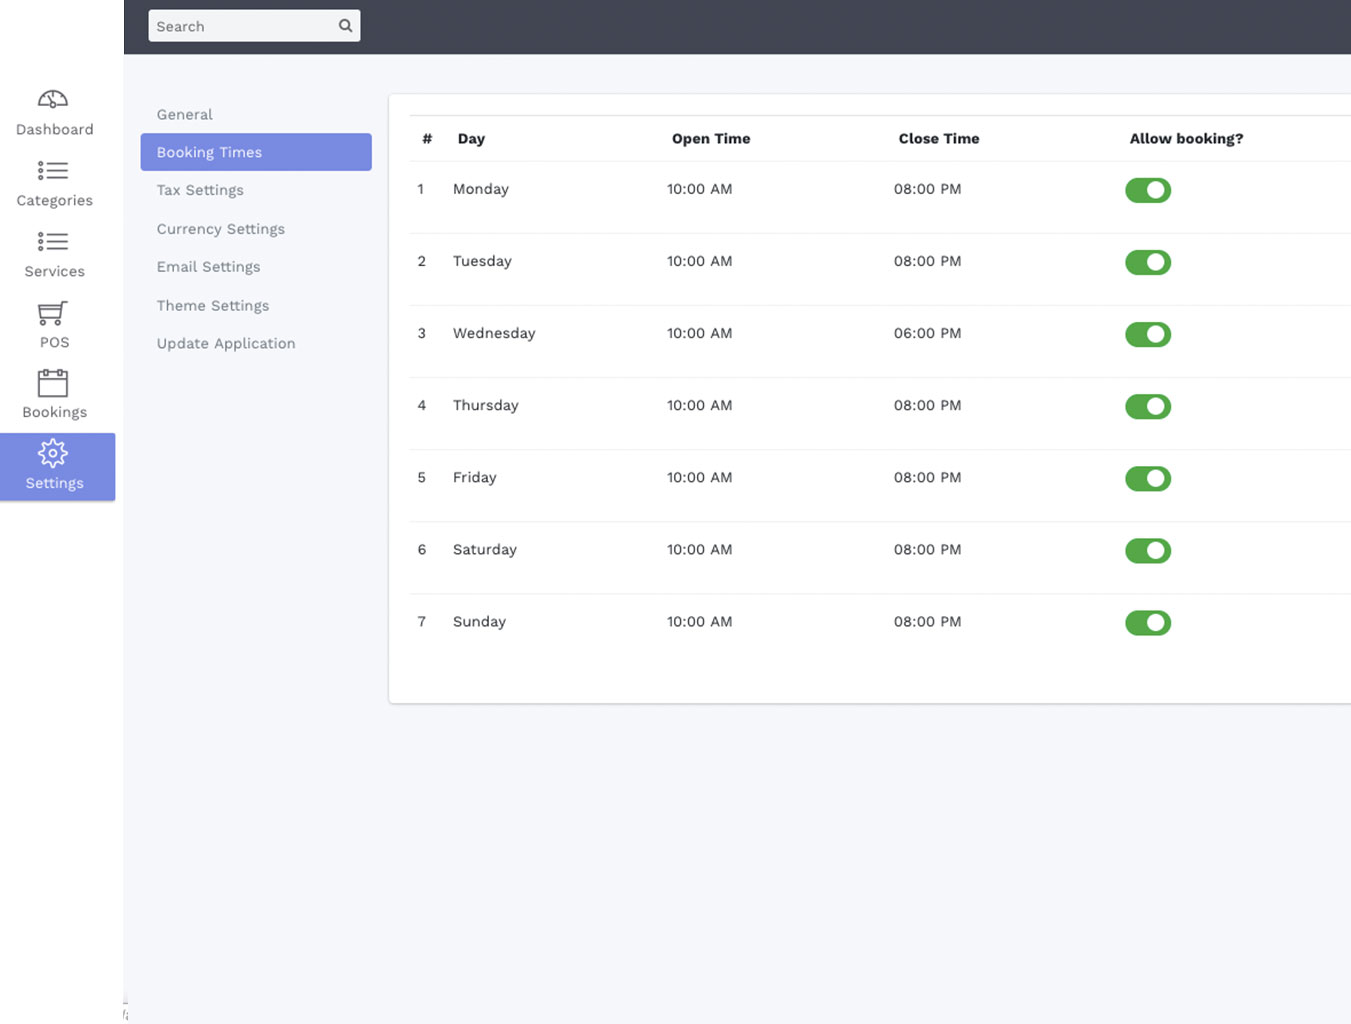This screenshot has width=1351, height=1024.
Task: Select the Thursday day cell
Action: [x=486, y=405]
